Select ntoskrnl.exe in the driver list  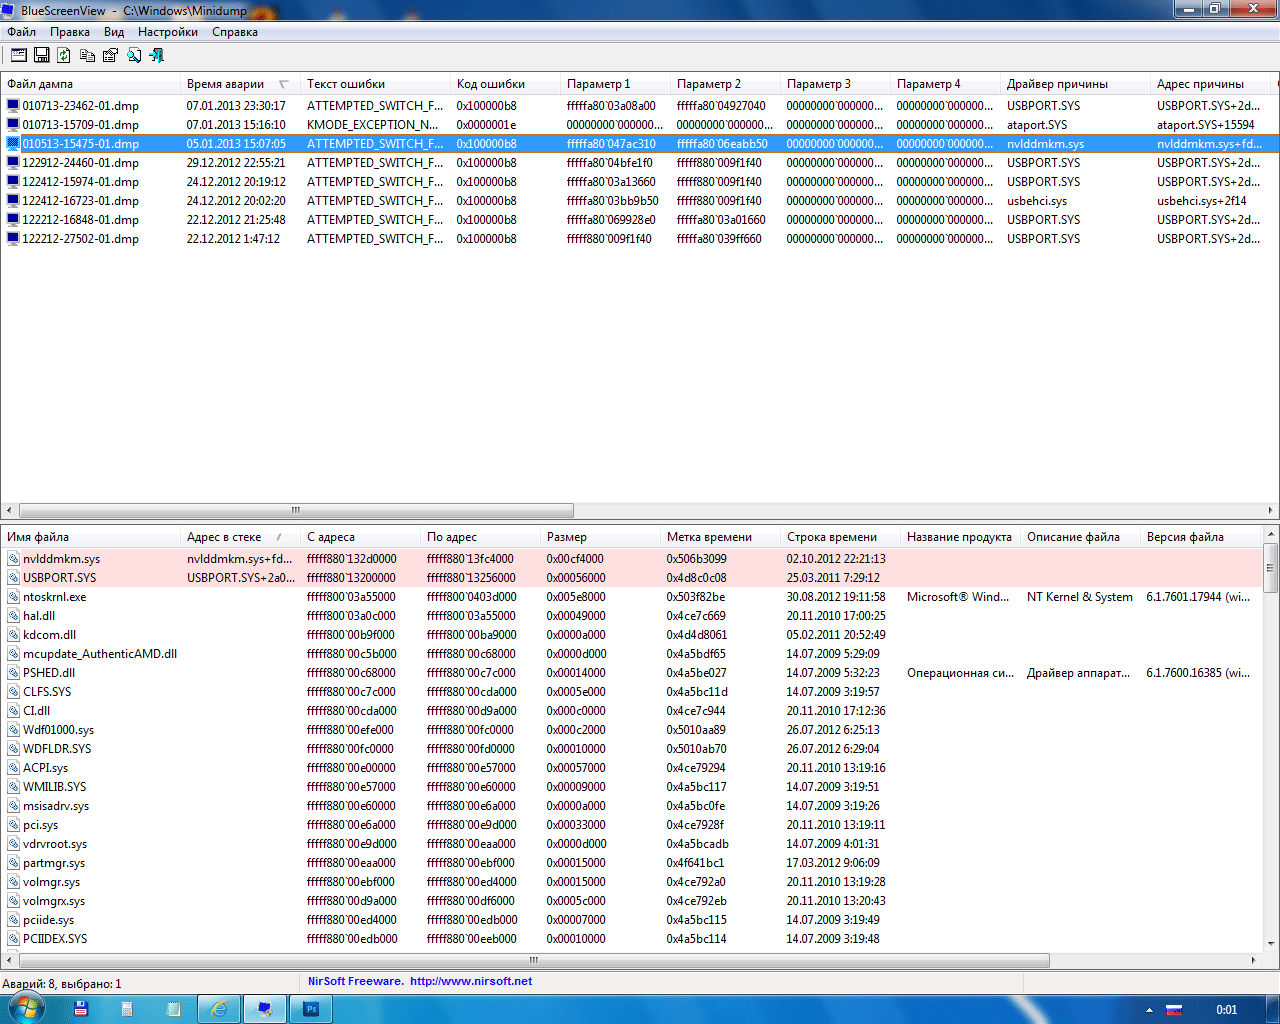tap(55, 597)
